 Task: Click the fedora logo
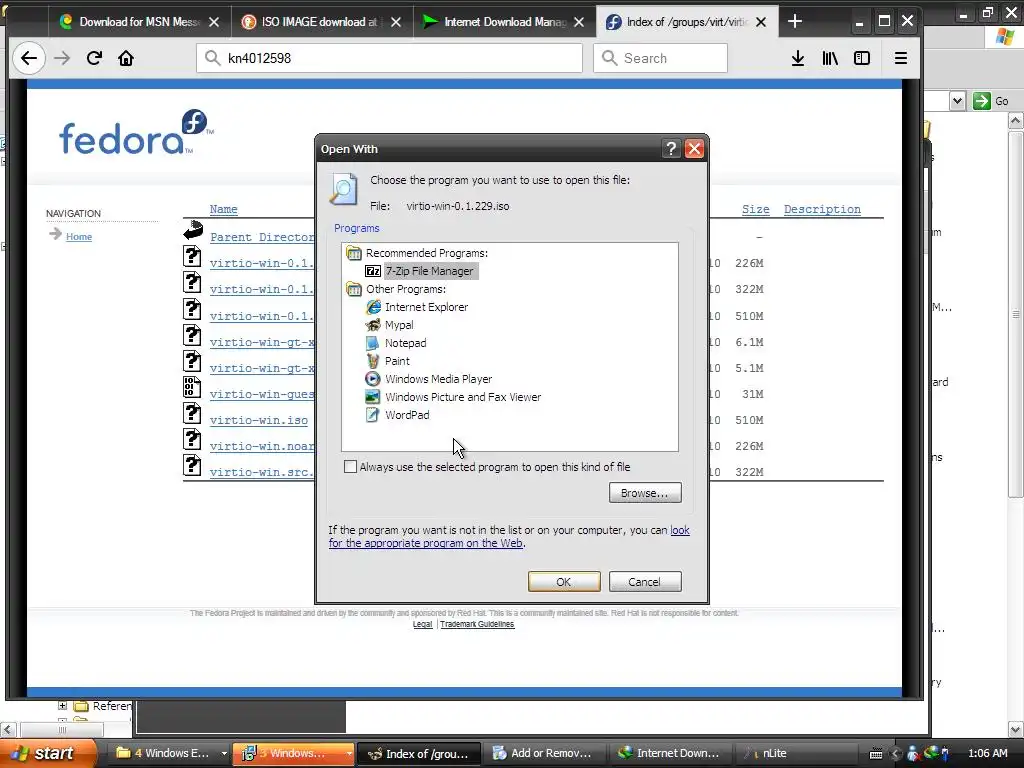(136, 133)
